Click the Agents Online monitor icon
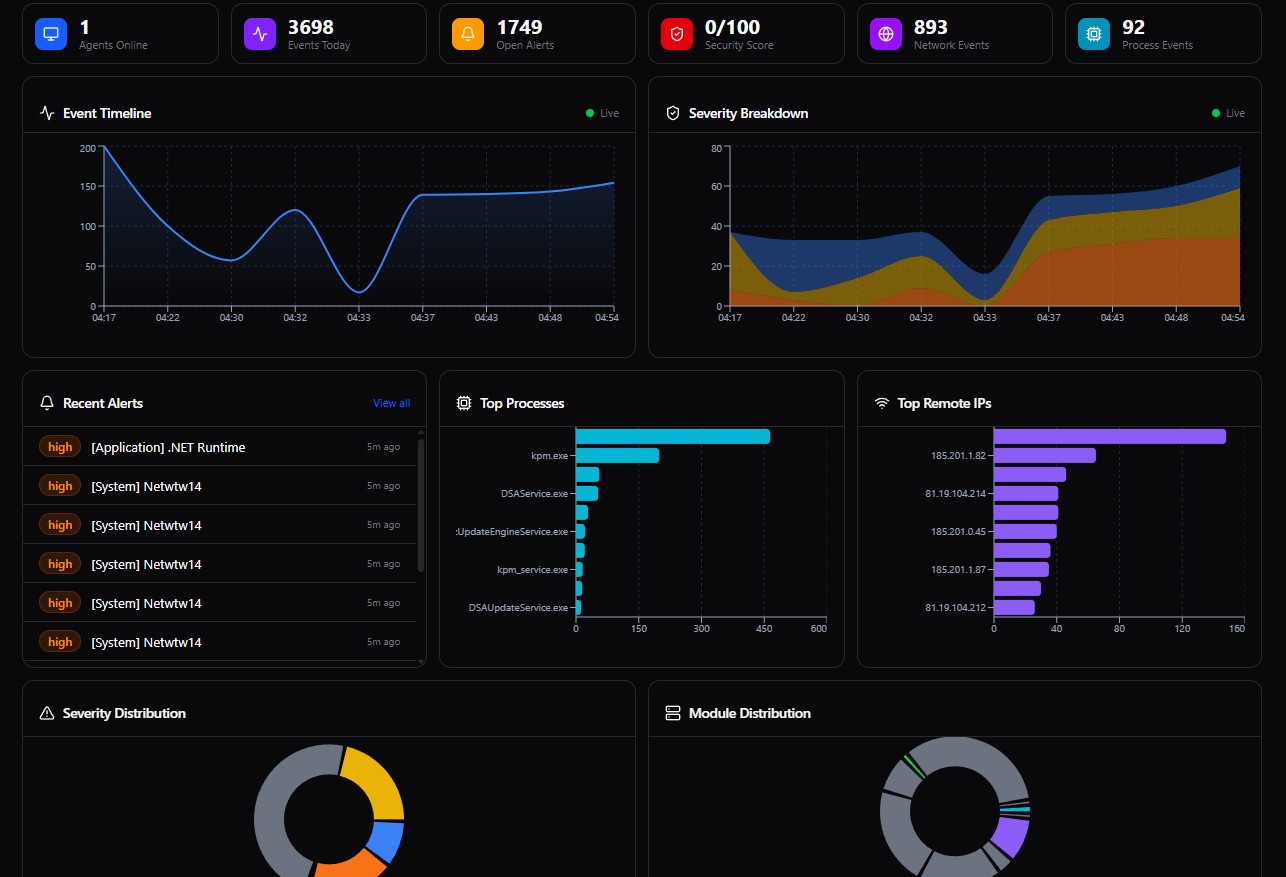The height and width of the screenshot is (877, 1286). (x=51, y=33)
